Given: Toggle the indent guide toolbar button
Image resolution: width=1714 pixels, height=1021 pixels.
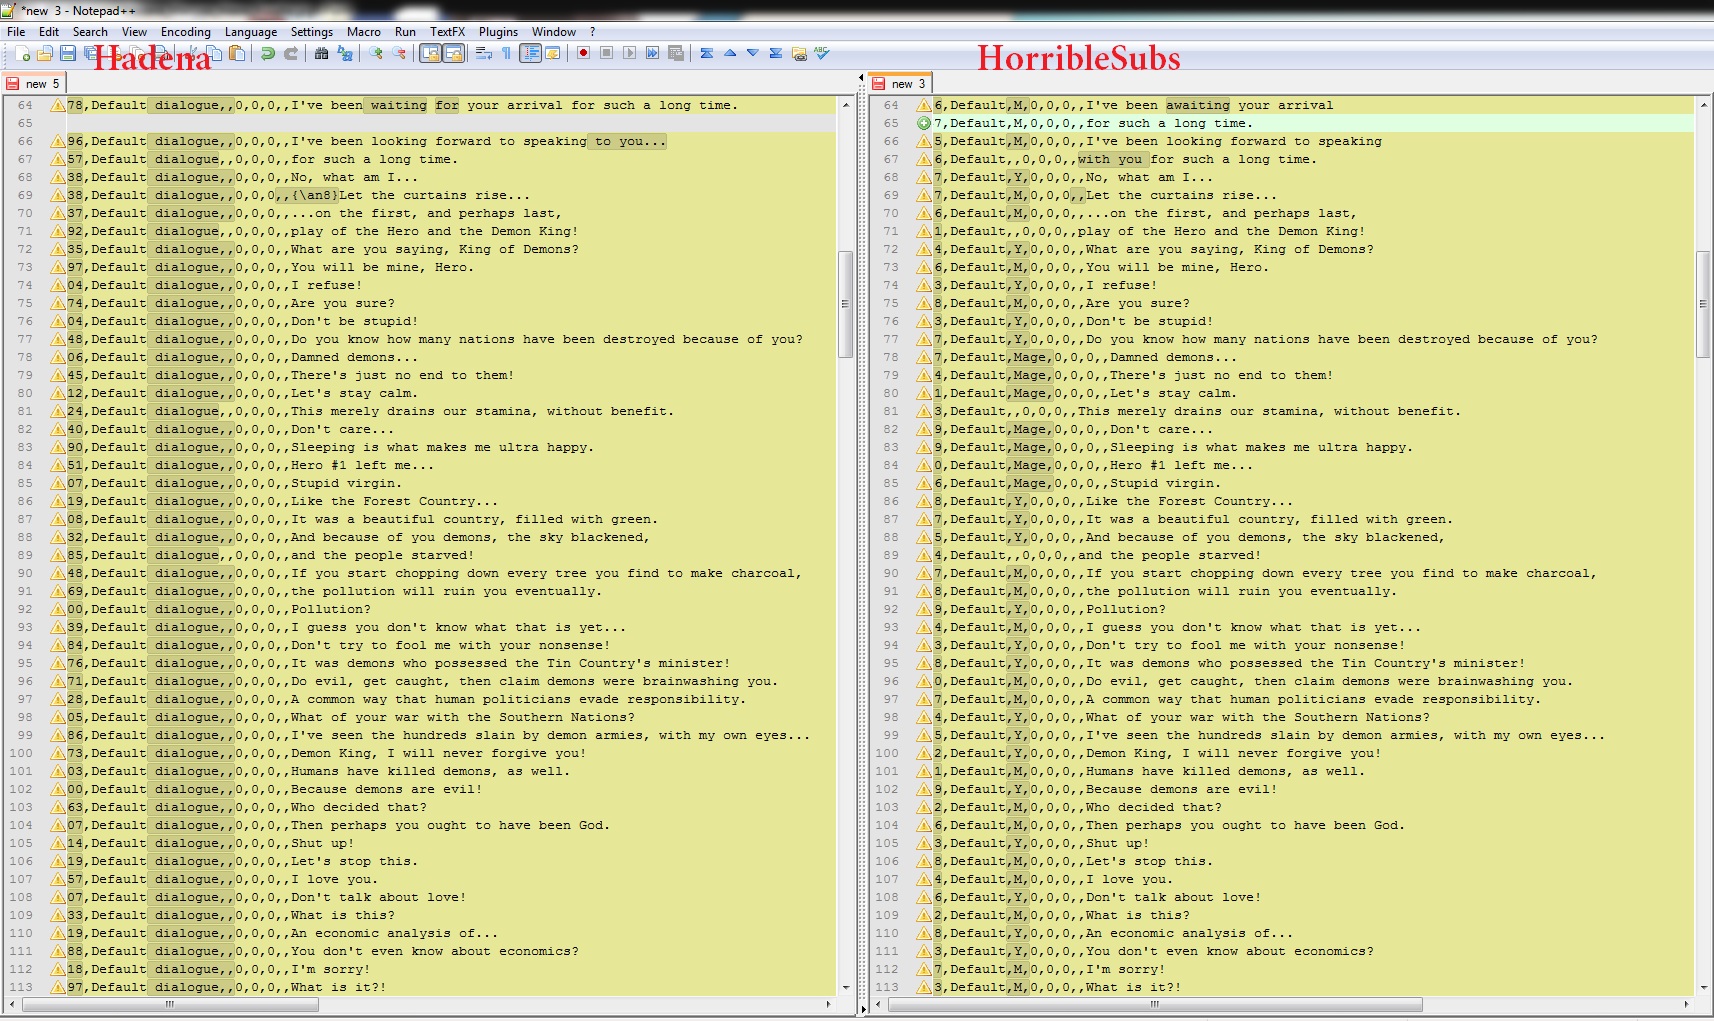Looking at the screenshot, I should [x=530, y=54].
